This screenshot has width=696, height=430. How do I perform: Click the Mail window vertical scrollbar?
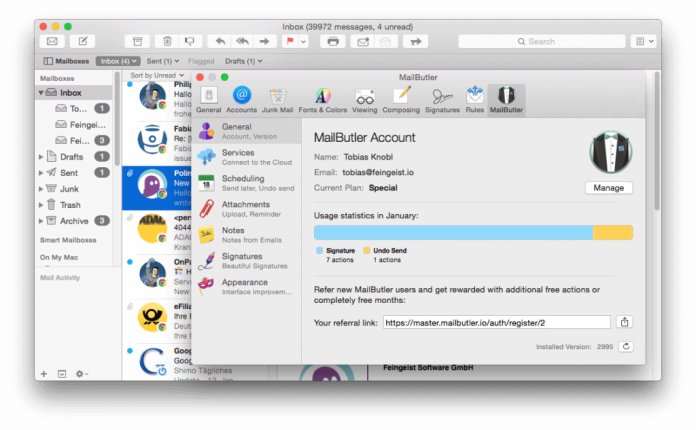657,142
